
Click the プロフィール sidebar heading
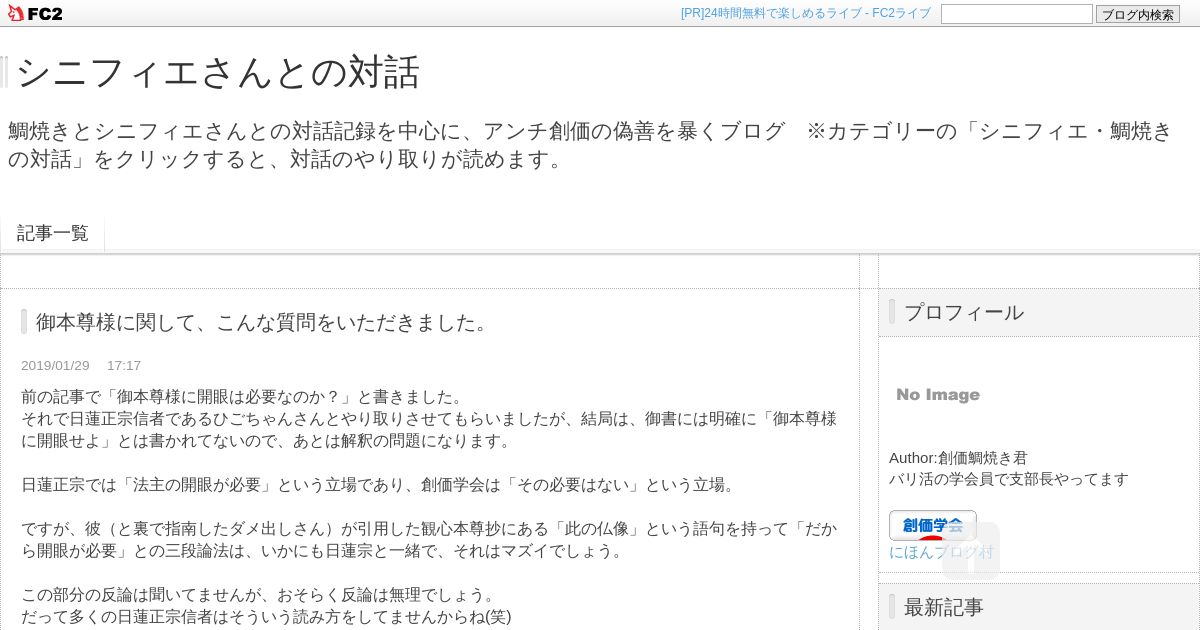[963, 312]
